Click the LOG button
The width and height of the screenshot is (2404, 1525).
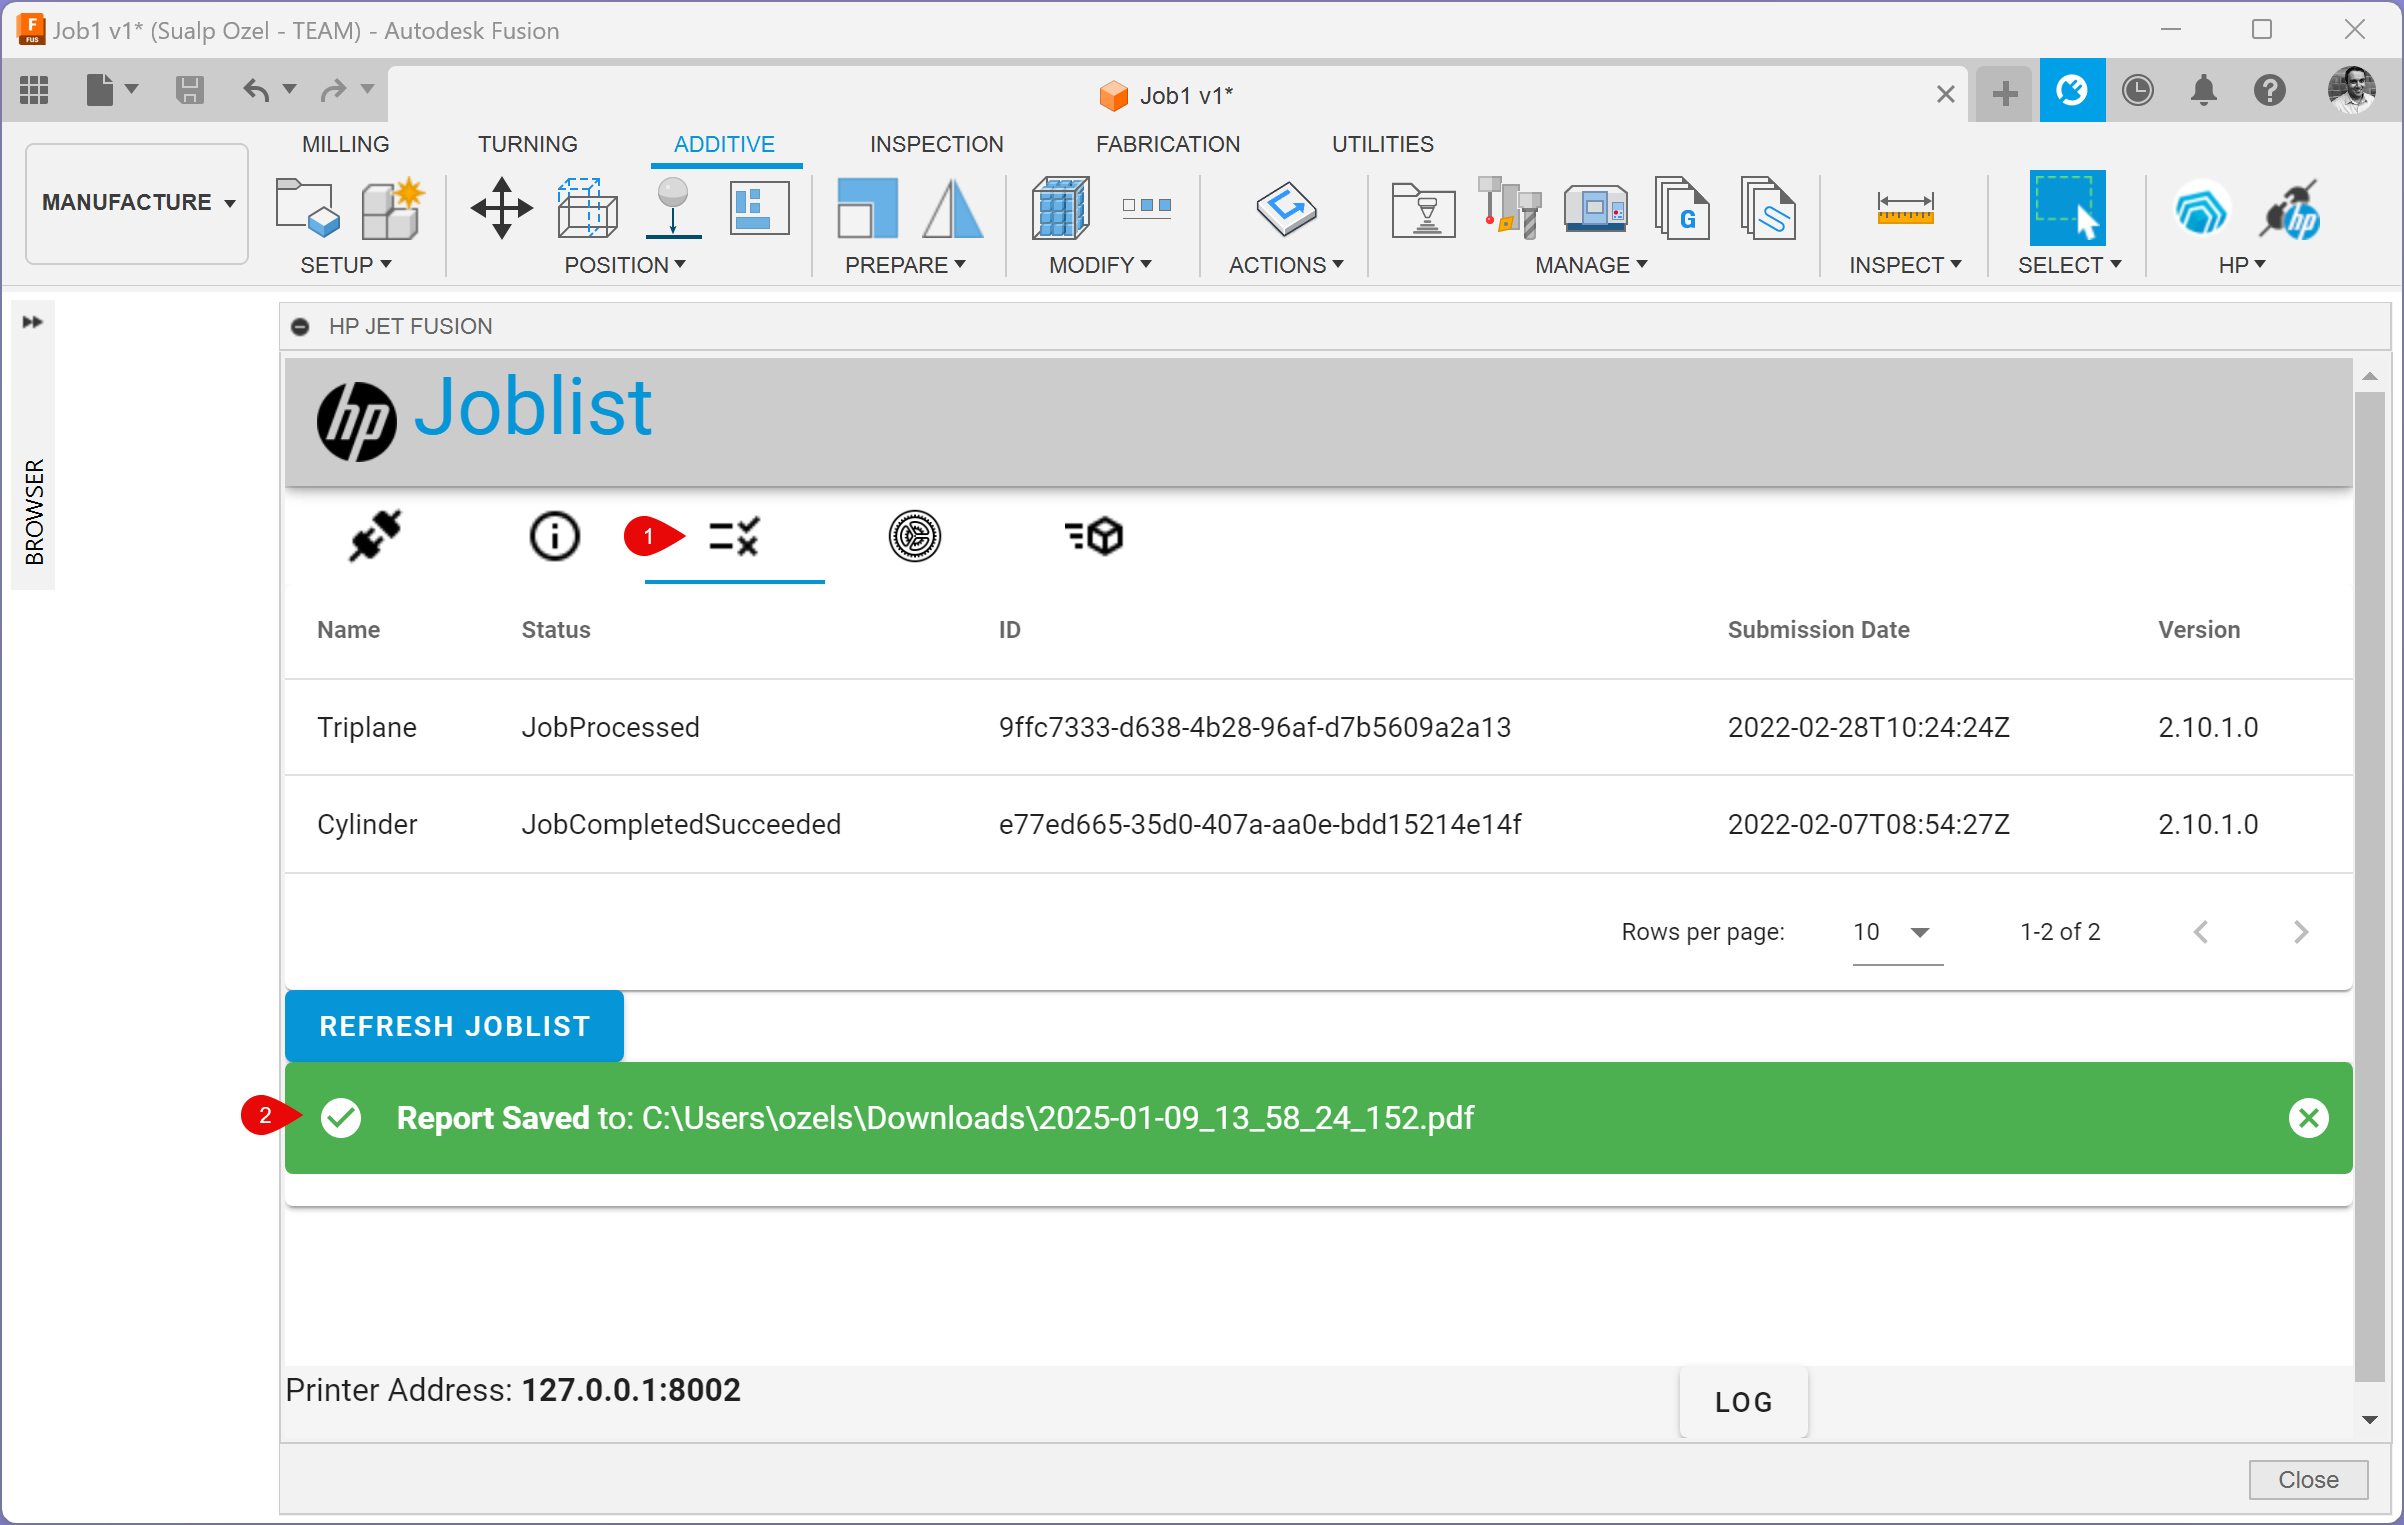(1743, 1402)
